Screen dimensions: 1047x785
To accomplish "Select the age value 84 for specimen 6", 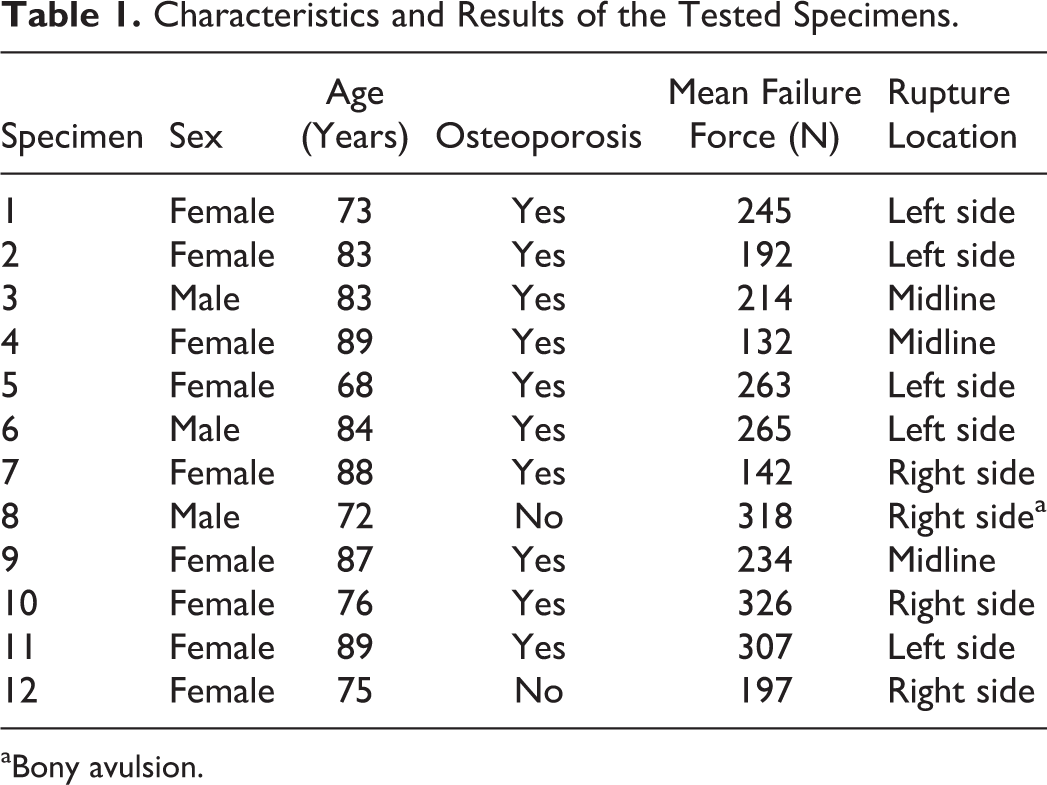I will click(x=355, y=429).
